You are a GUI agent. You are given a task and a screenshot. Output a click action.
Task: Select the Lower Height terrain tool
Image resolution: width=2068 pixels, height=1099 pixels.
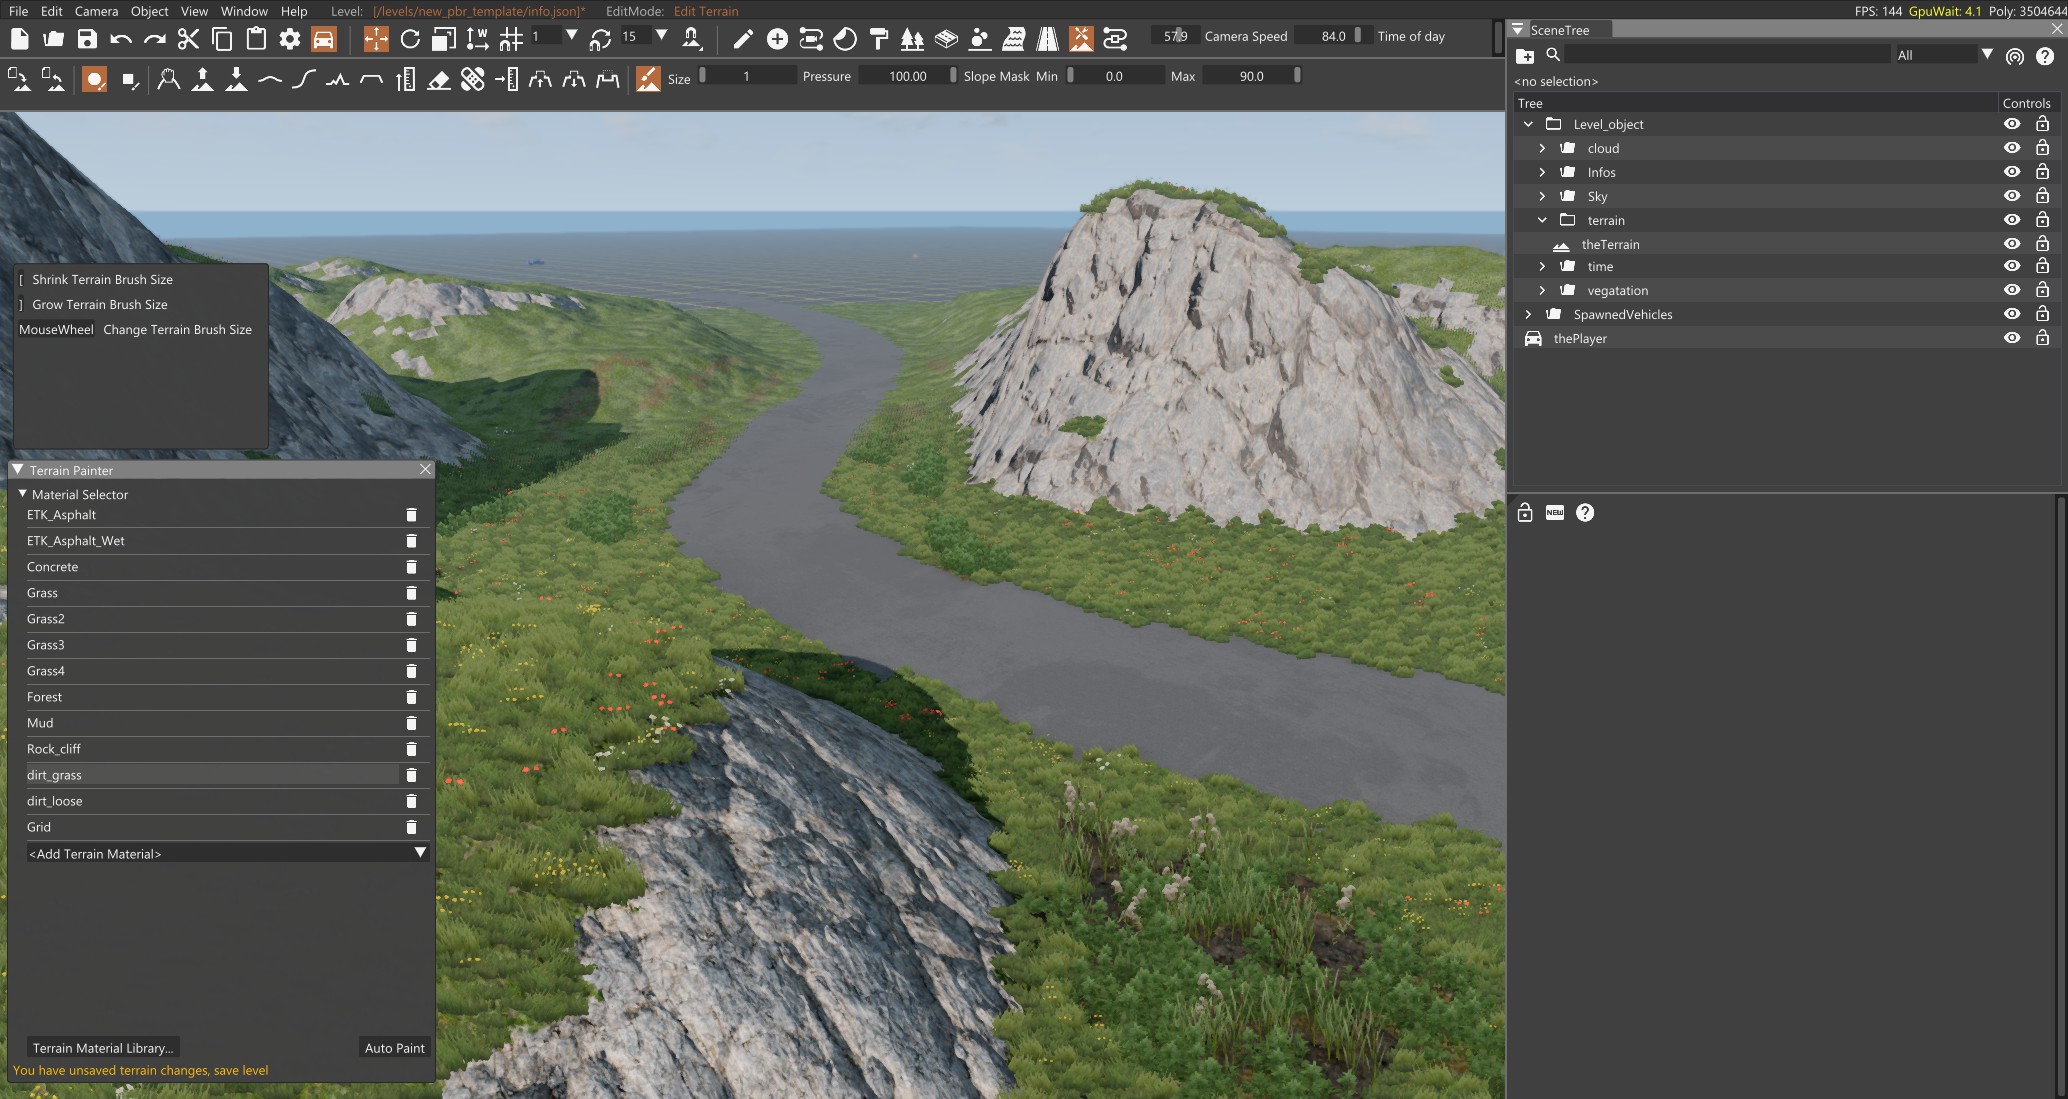[237, 79]
